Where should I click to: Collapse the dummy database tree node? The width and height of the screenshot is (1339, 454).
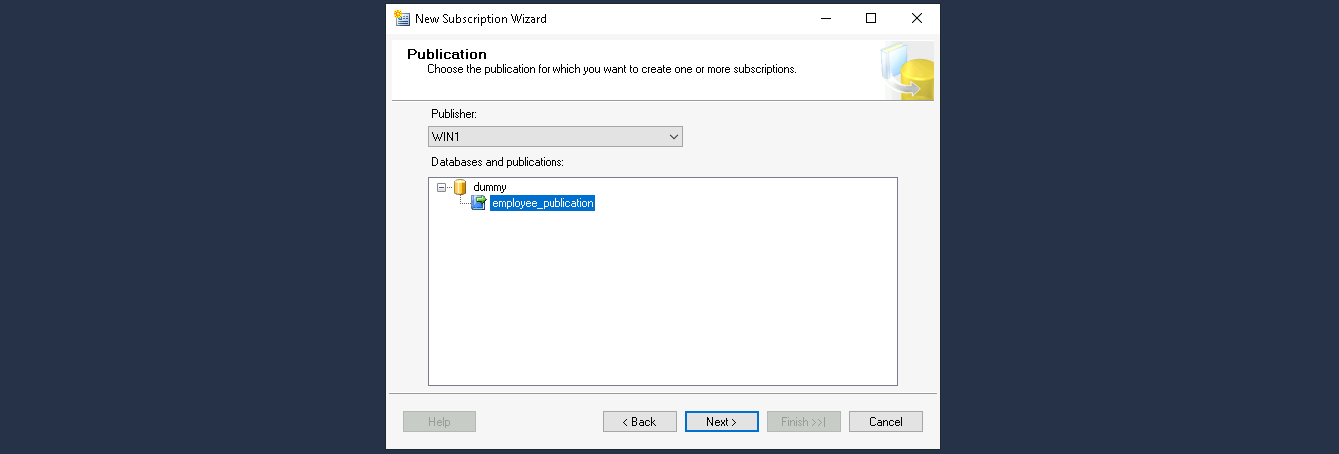click(441, 187)
